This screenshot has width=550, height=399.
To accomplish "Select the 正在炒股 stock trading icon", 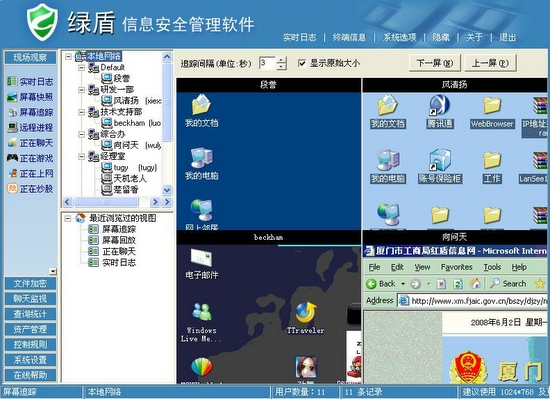I will coord(12,189).
